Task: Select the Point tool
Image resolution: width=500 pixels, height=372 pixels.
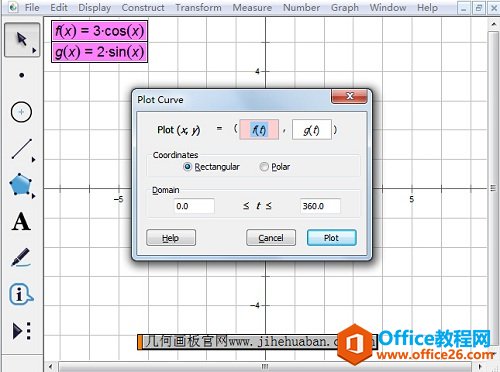Action: pos(22,75)
